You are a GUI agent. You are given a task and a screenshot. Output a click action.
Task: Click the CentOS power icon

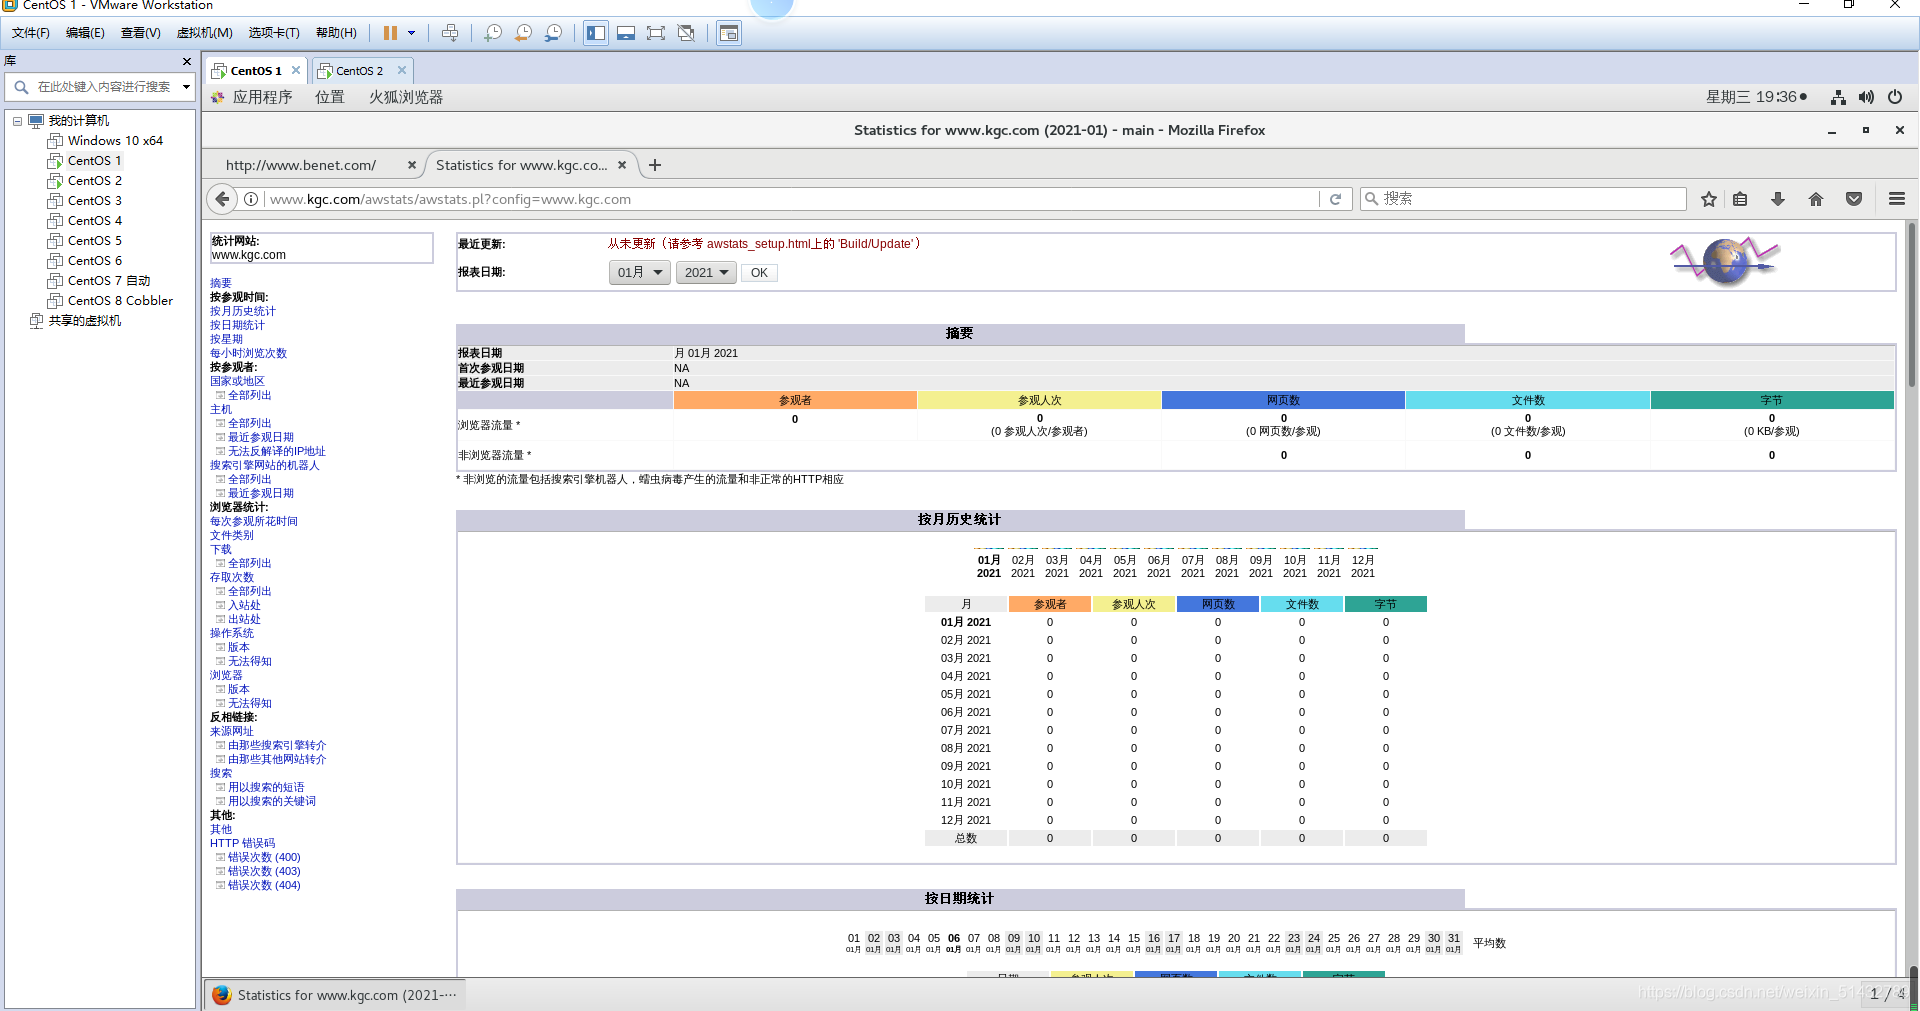(1895, 97)
